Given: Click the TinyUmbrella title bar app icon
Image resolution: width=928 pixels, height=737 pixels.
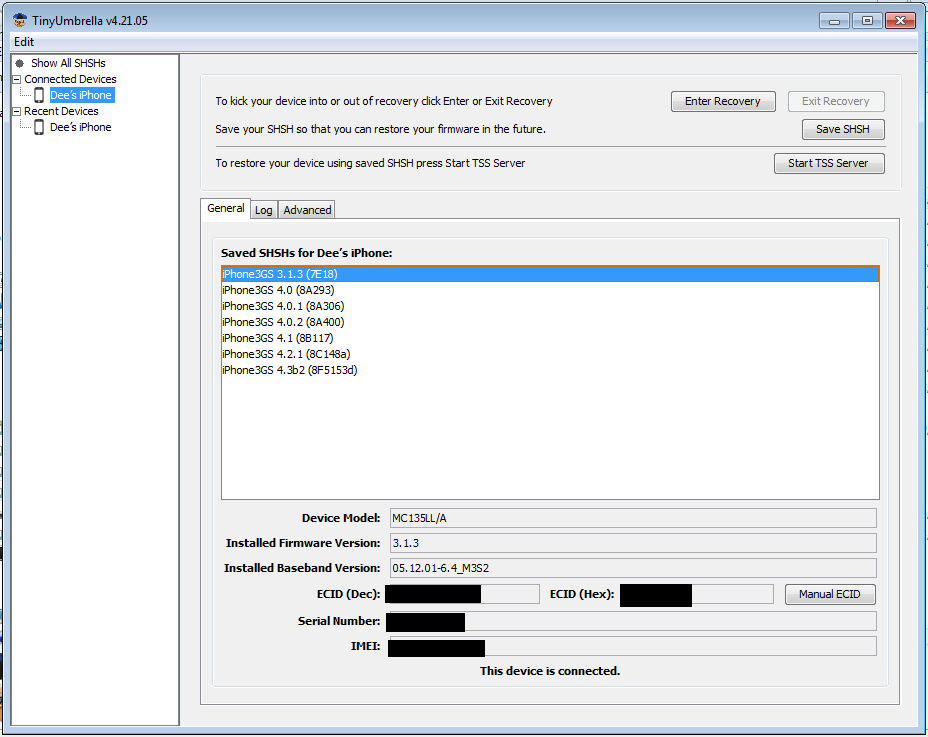Looking at the screenshot, I should pyautogui.click(x=20, y=20).
